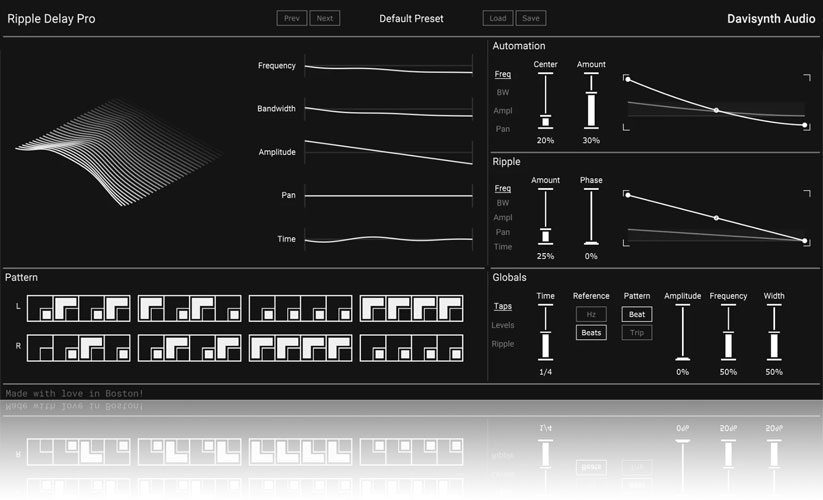
Task: Click the Next preset button
Action: click(323, 18)
